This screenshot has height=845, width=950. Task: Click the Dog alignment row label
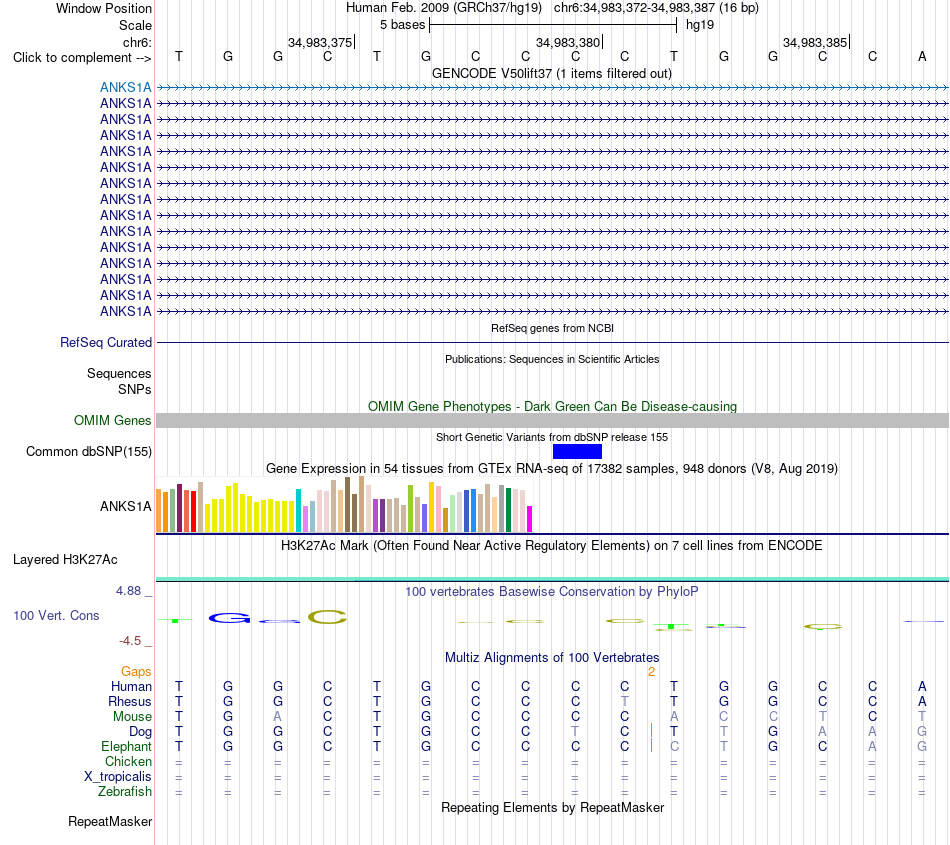[140, 732]
